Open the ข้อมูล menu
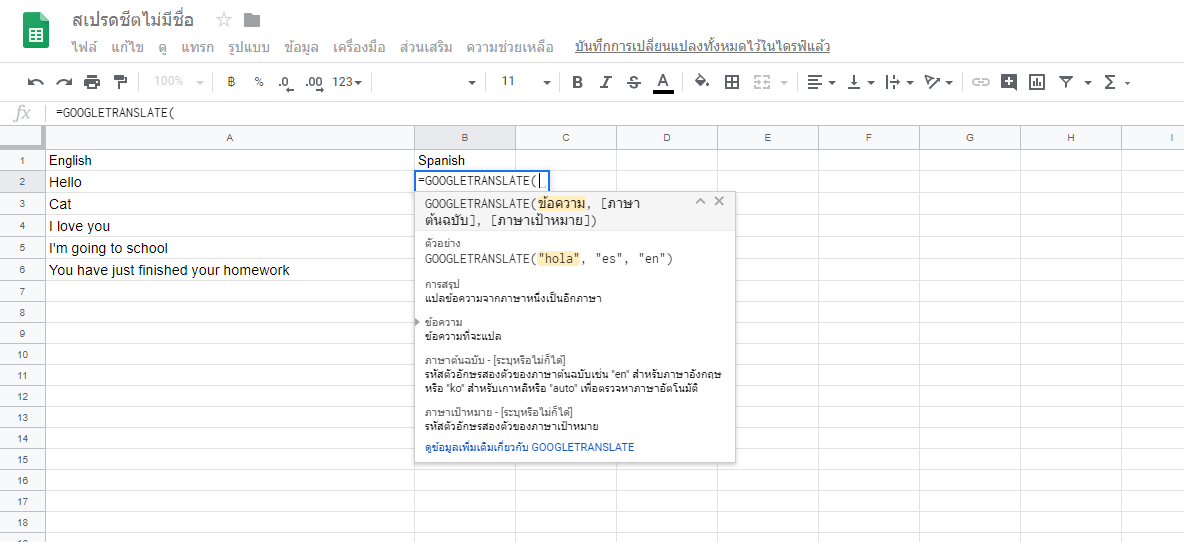Screen dimensions: 1184x542 pyautogui.click(x=301, y=47)
